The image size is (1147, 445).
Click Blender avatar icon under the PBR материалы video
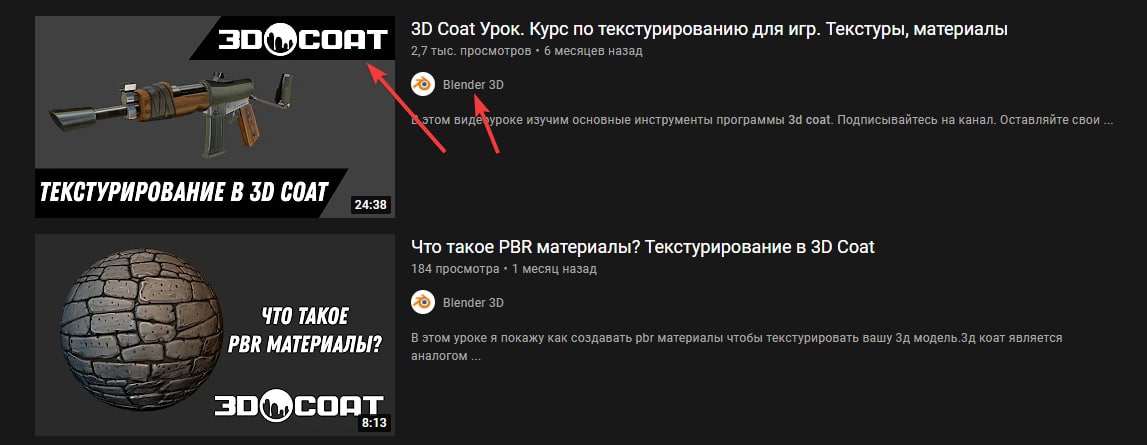423,302
